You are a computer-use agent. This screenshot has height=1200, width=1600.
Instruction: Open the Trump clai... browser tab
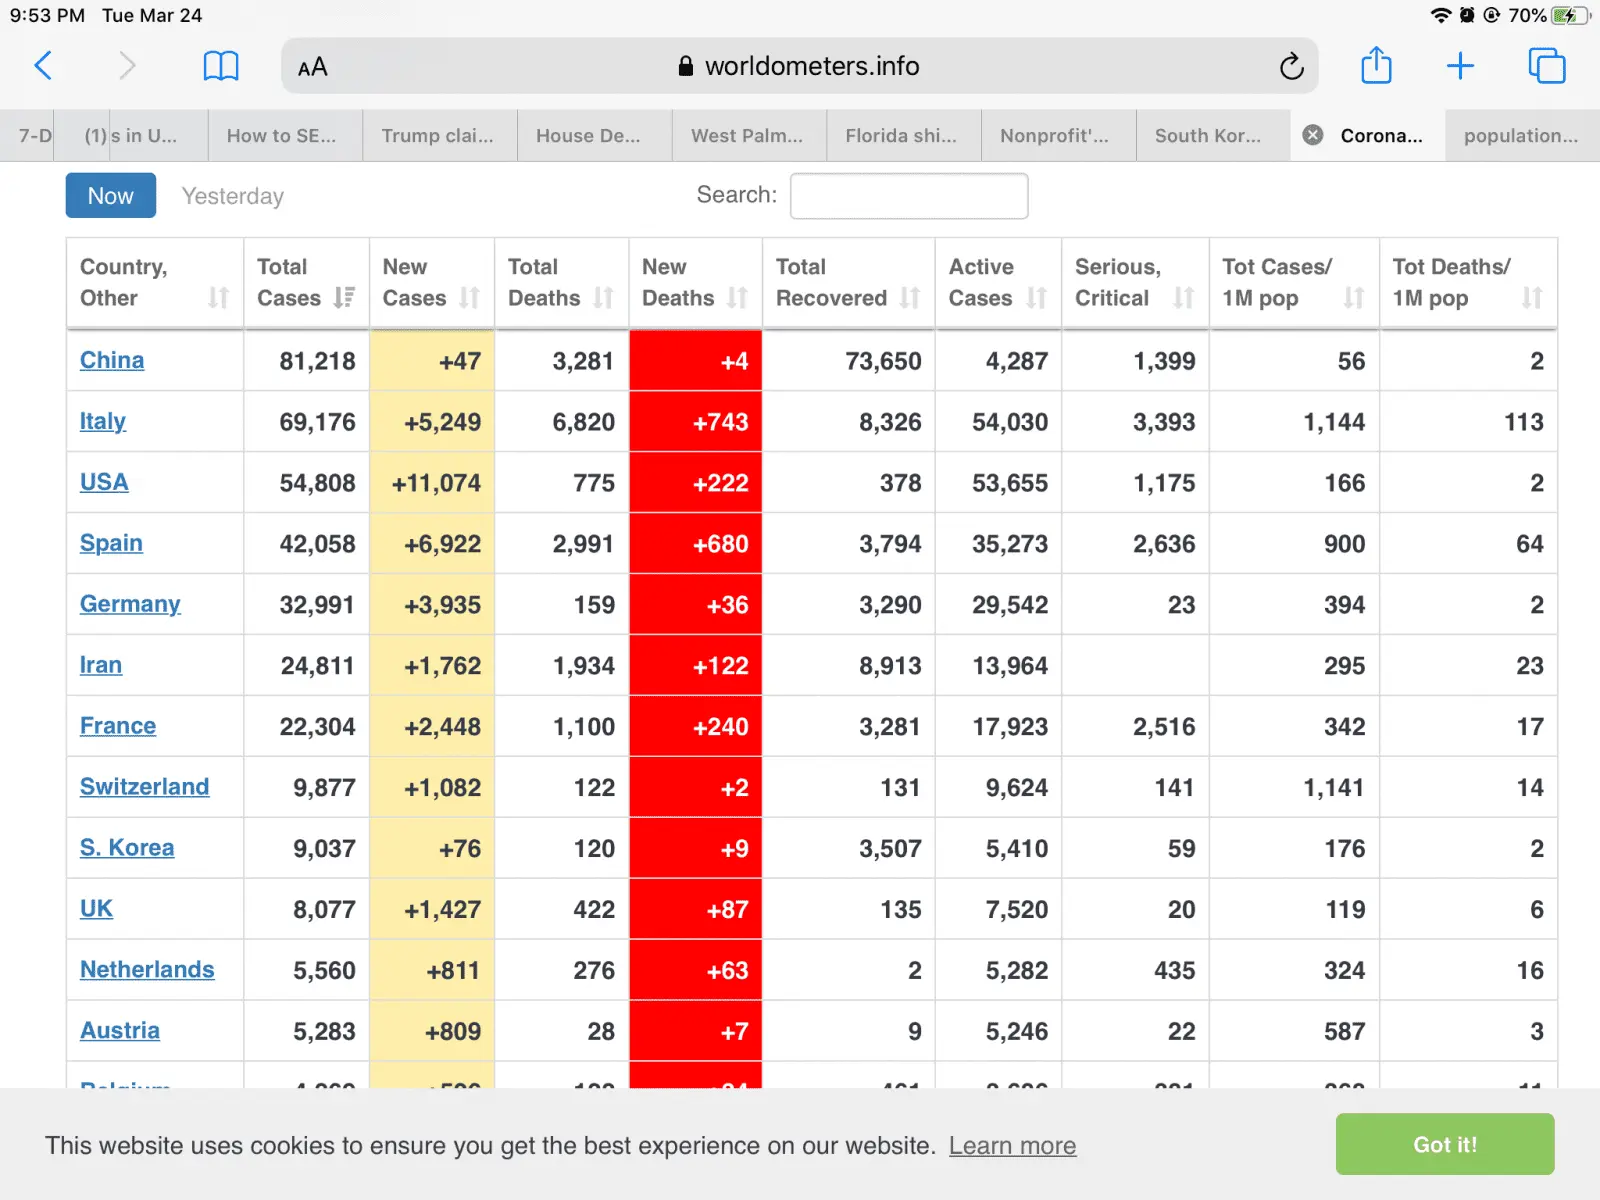437,136
